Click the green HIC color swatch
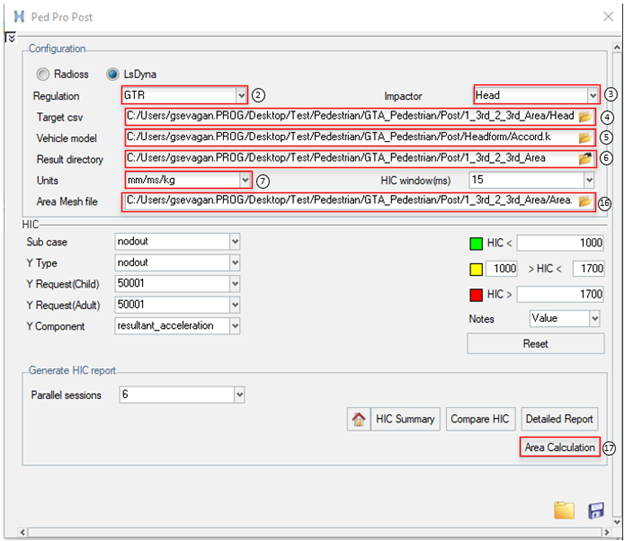This screenshot has width=624, height=541. tap(476, 243)
